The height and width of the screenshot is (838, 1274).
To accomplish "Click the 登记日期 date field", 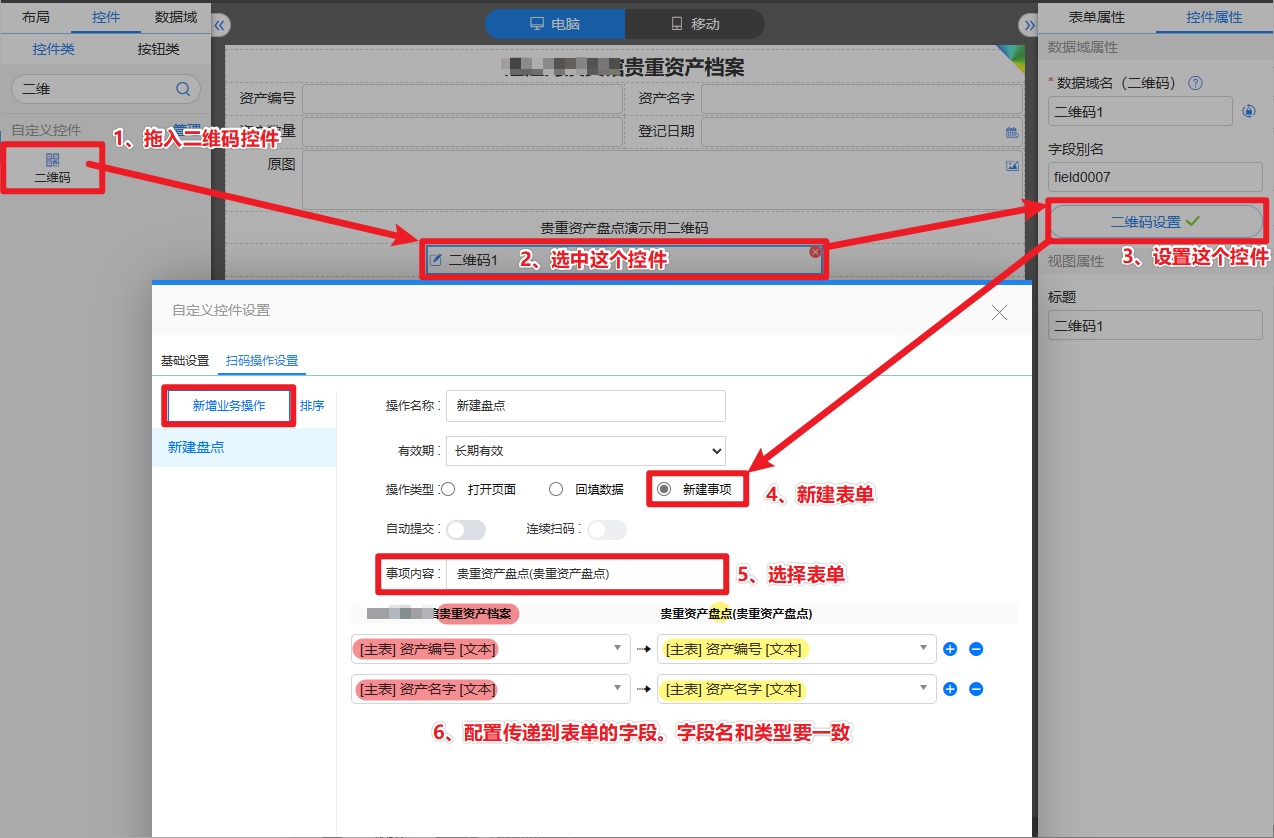I will (861, 131).
